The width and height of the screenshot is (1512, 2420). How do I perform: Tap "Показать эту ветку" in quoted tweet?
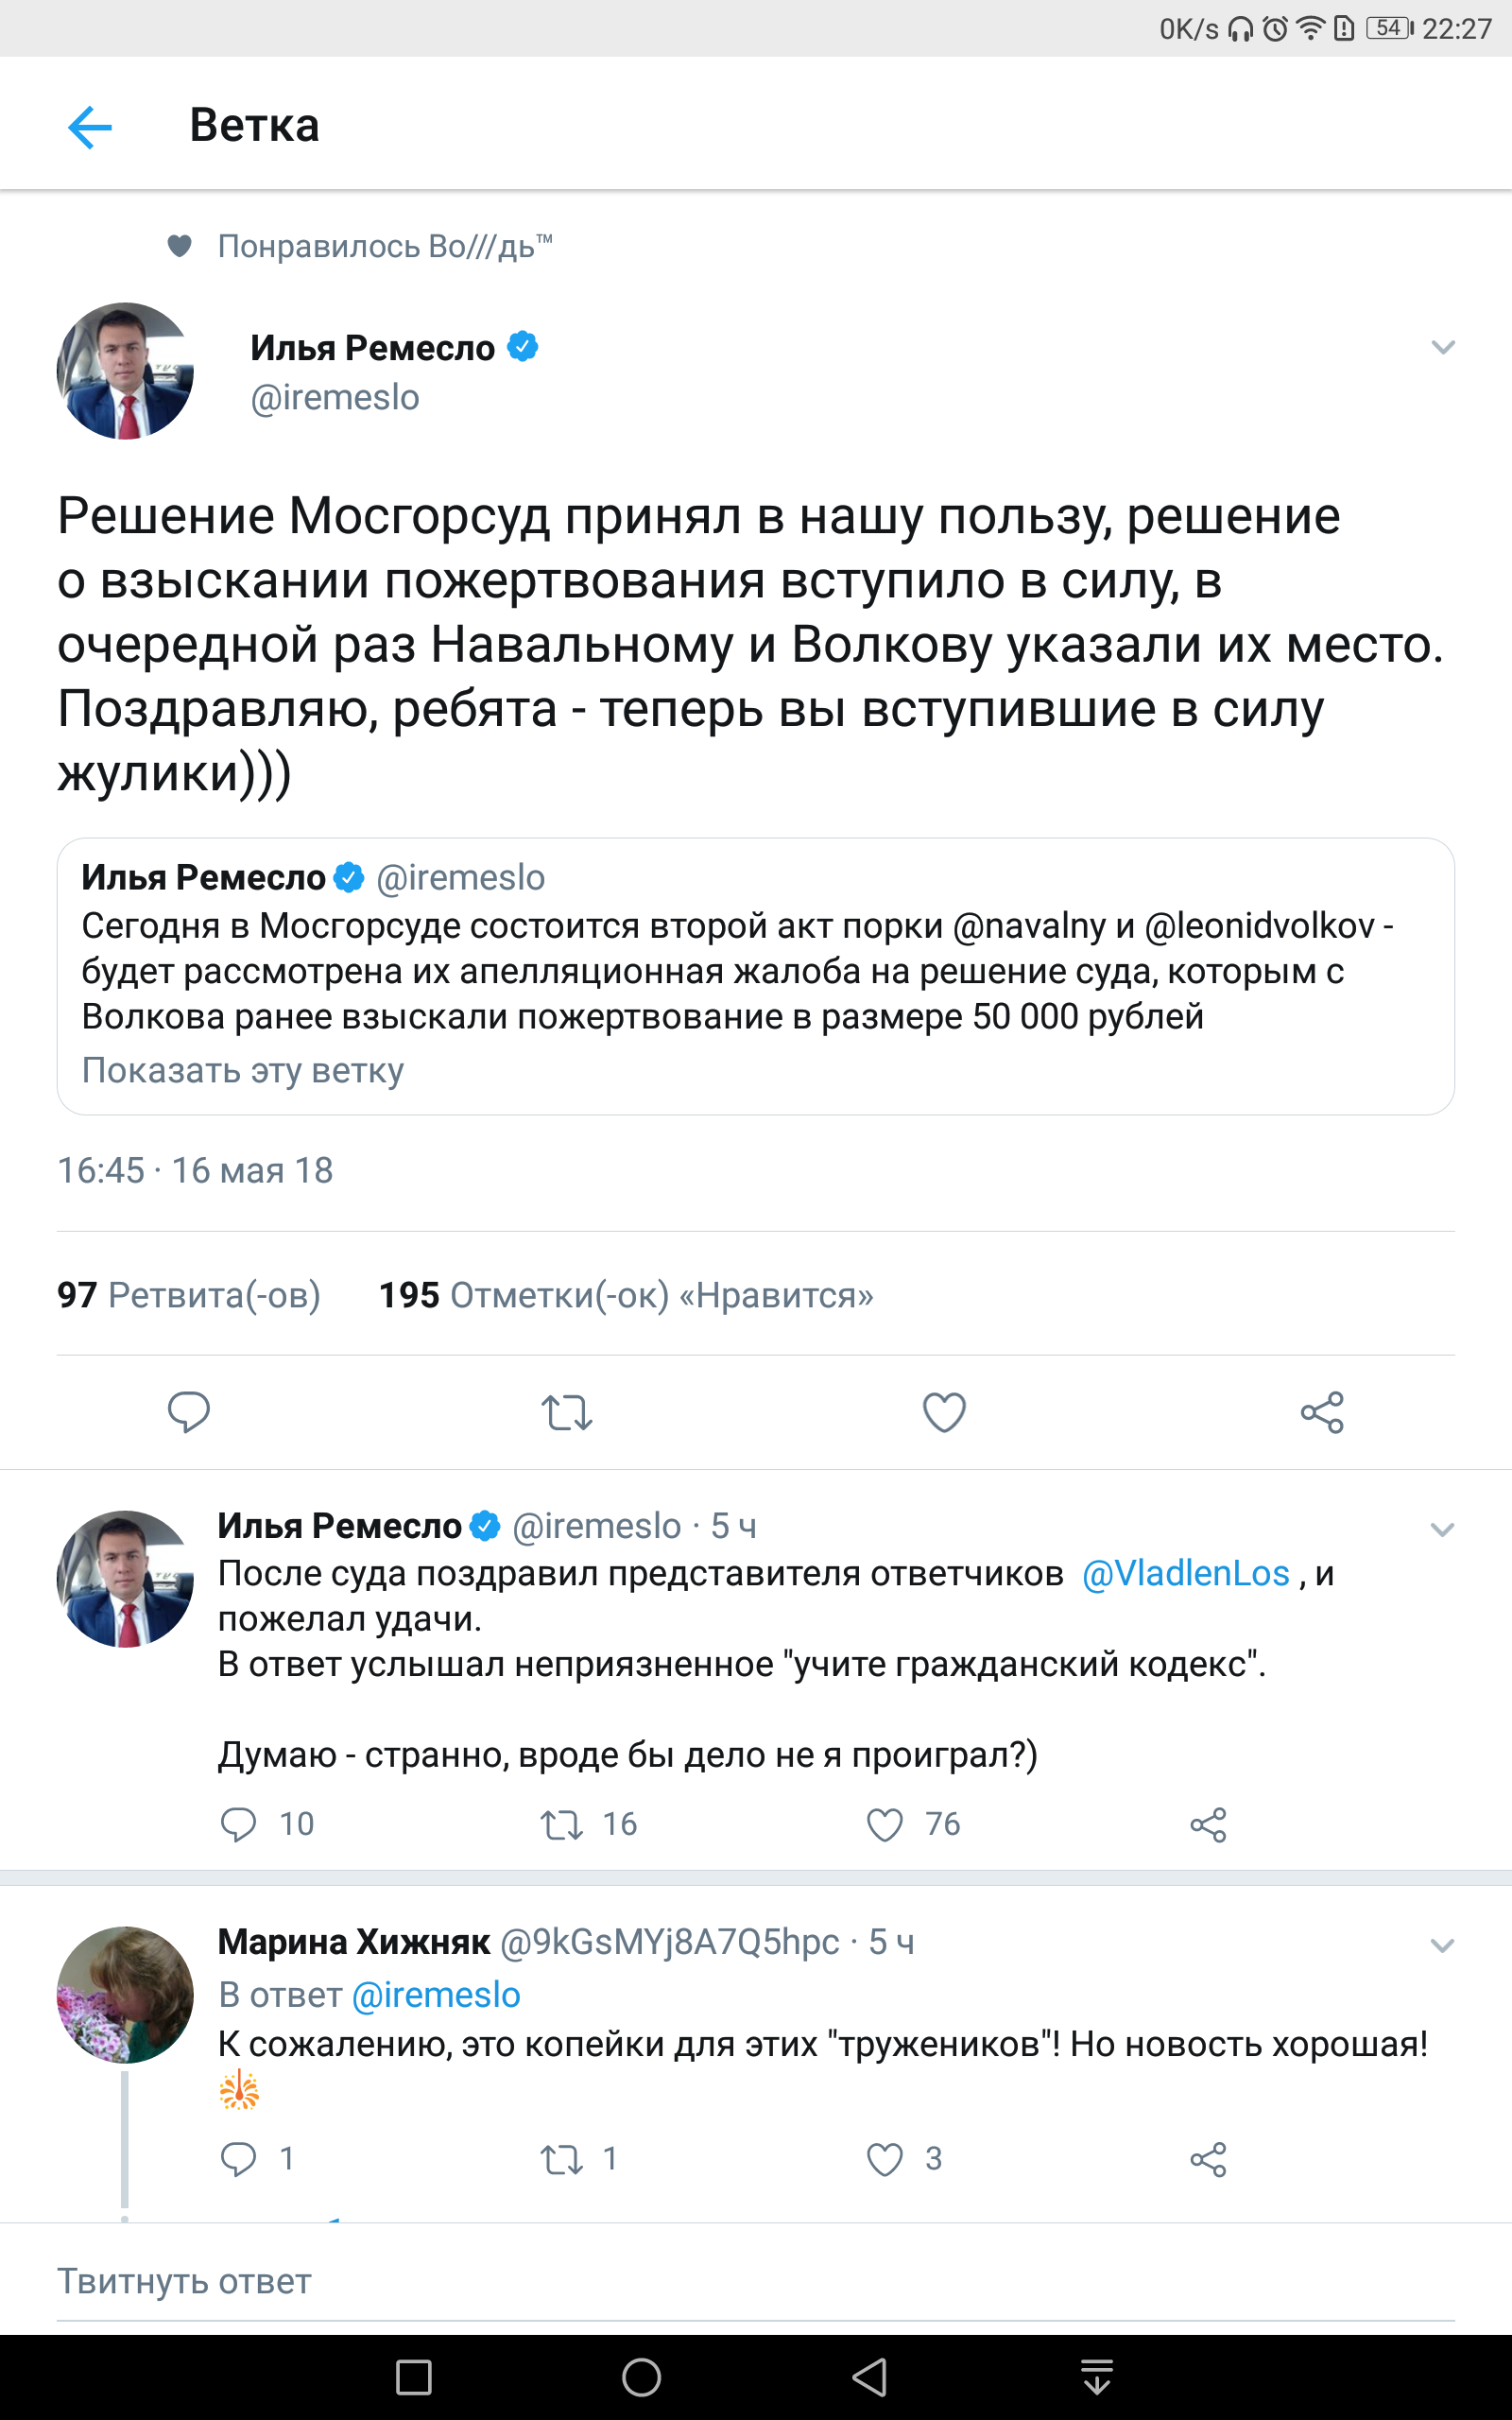click(x=243, y=1070)
